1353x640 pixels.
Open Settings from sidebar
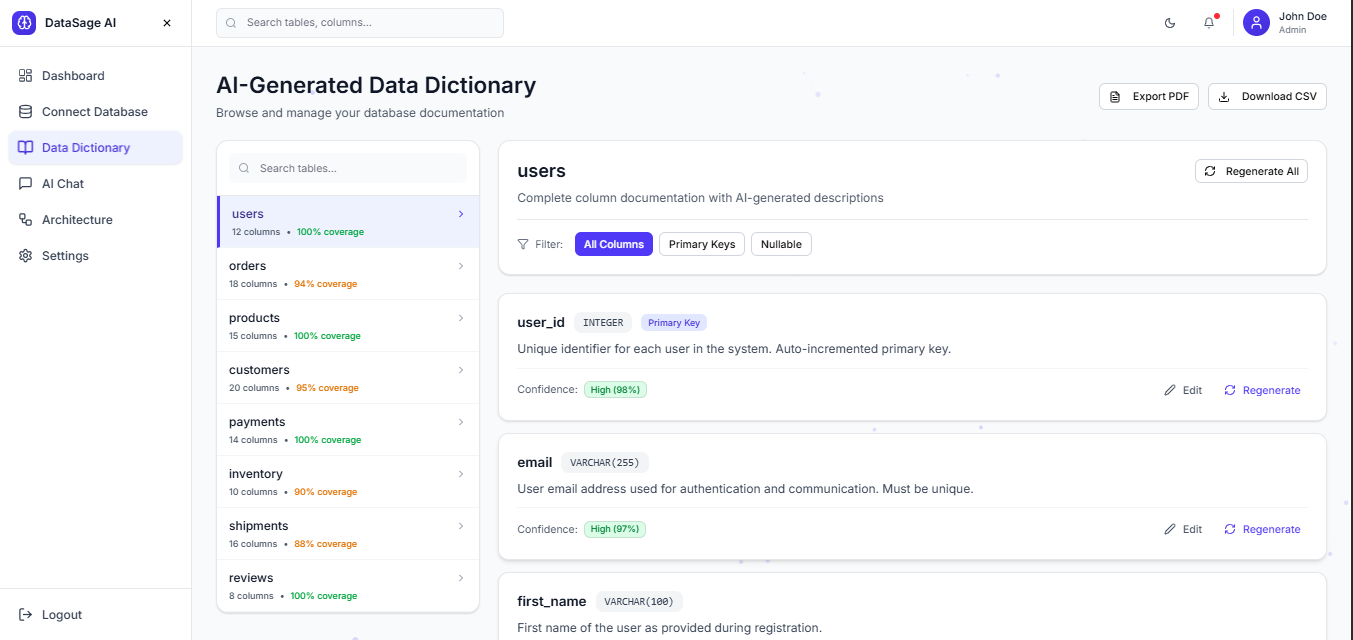[95, 256]
